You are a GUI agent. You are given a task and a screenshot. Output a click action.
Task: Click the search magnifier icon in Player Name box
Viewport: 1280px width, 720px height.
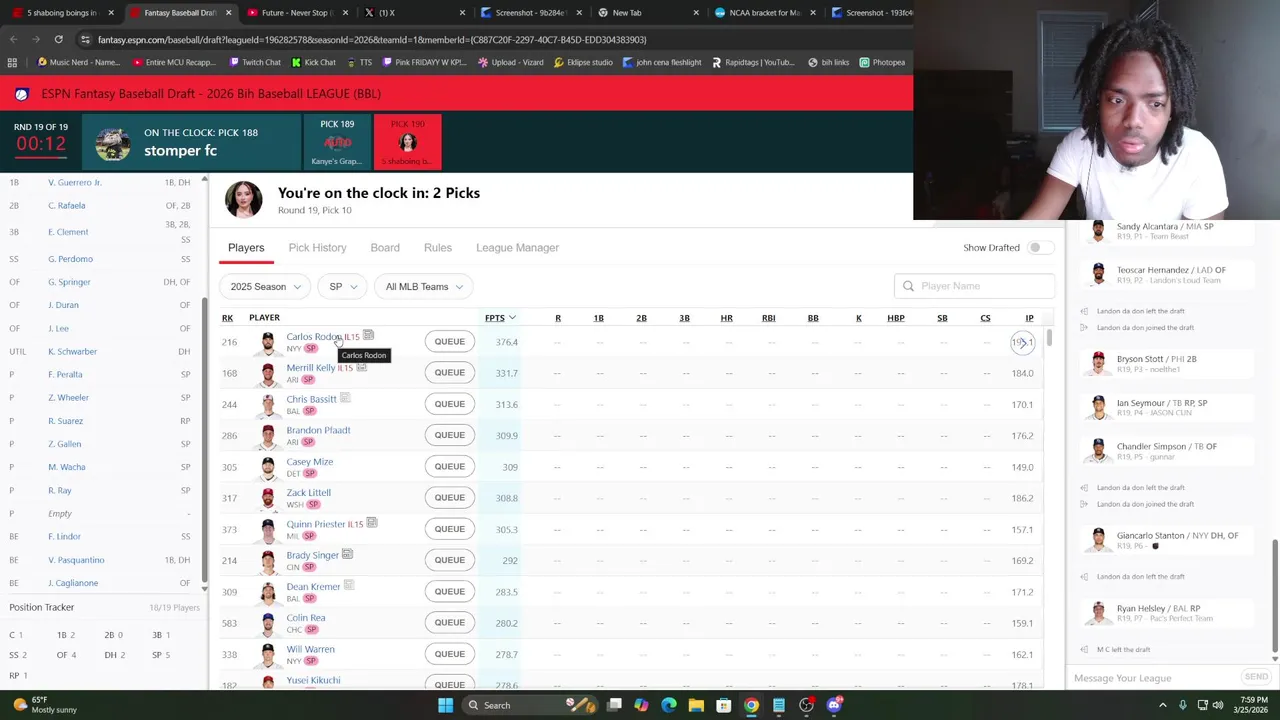point(908,286)
